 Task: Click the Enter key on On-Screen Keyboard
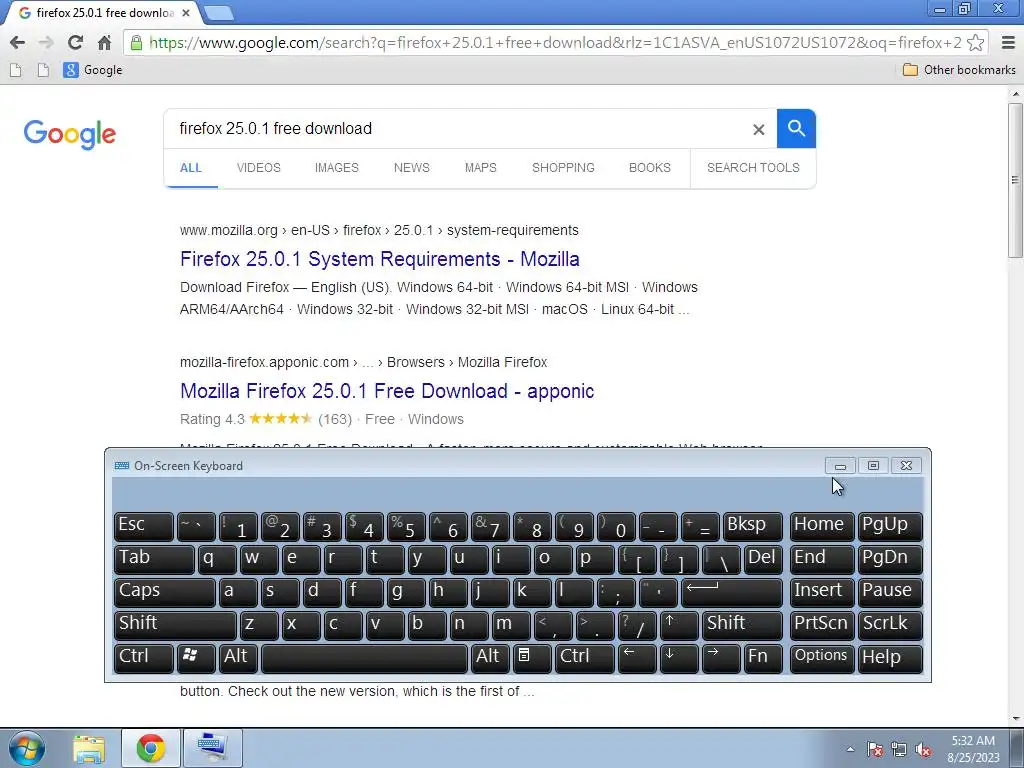[x=731, y=591]
